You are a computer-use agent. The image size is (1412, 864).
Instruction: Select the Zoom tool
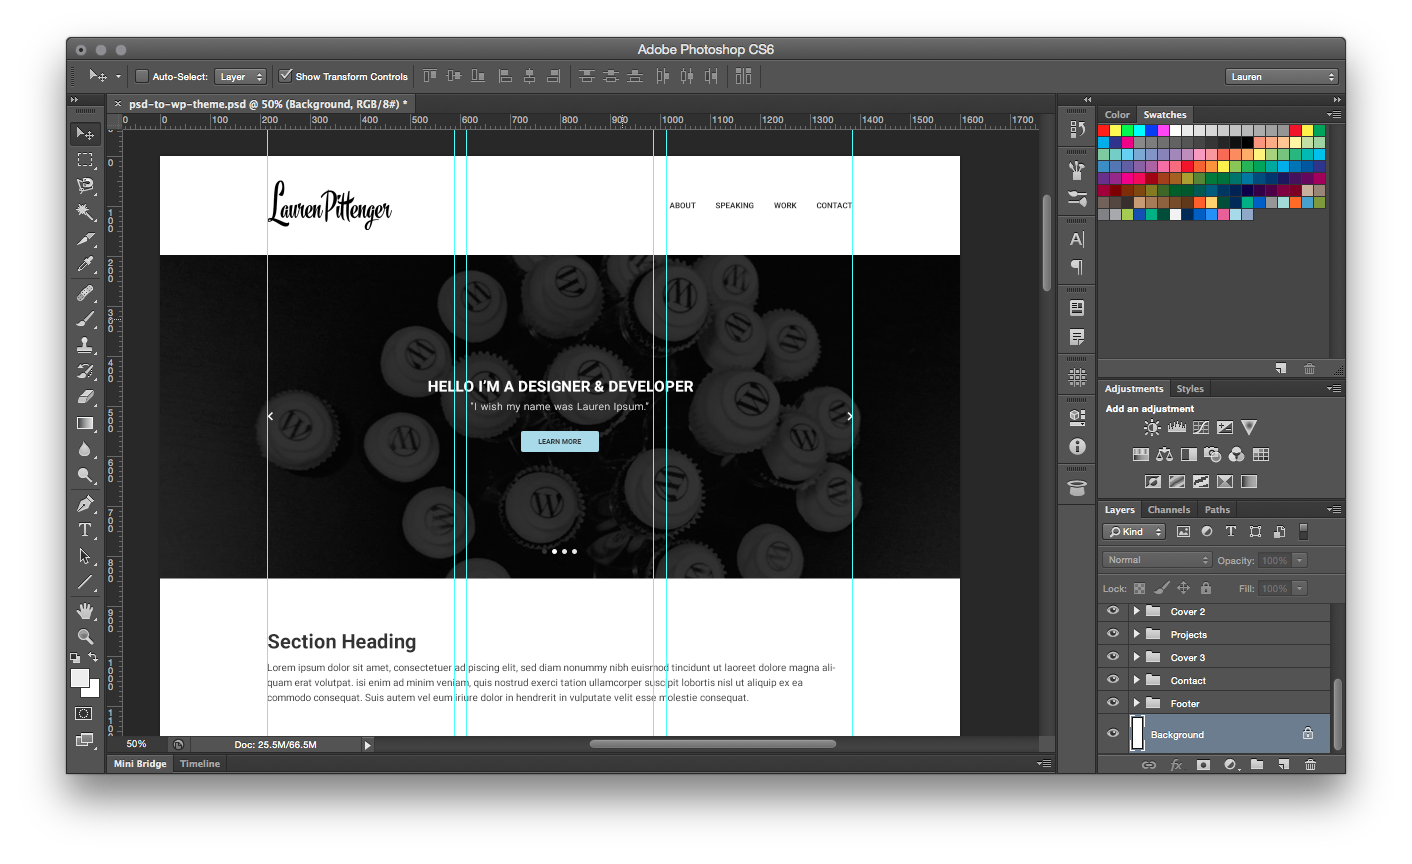85,636
